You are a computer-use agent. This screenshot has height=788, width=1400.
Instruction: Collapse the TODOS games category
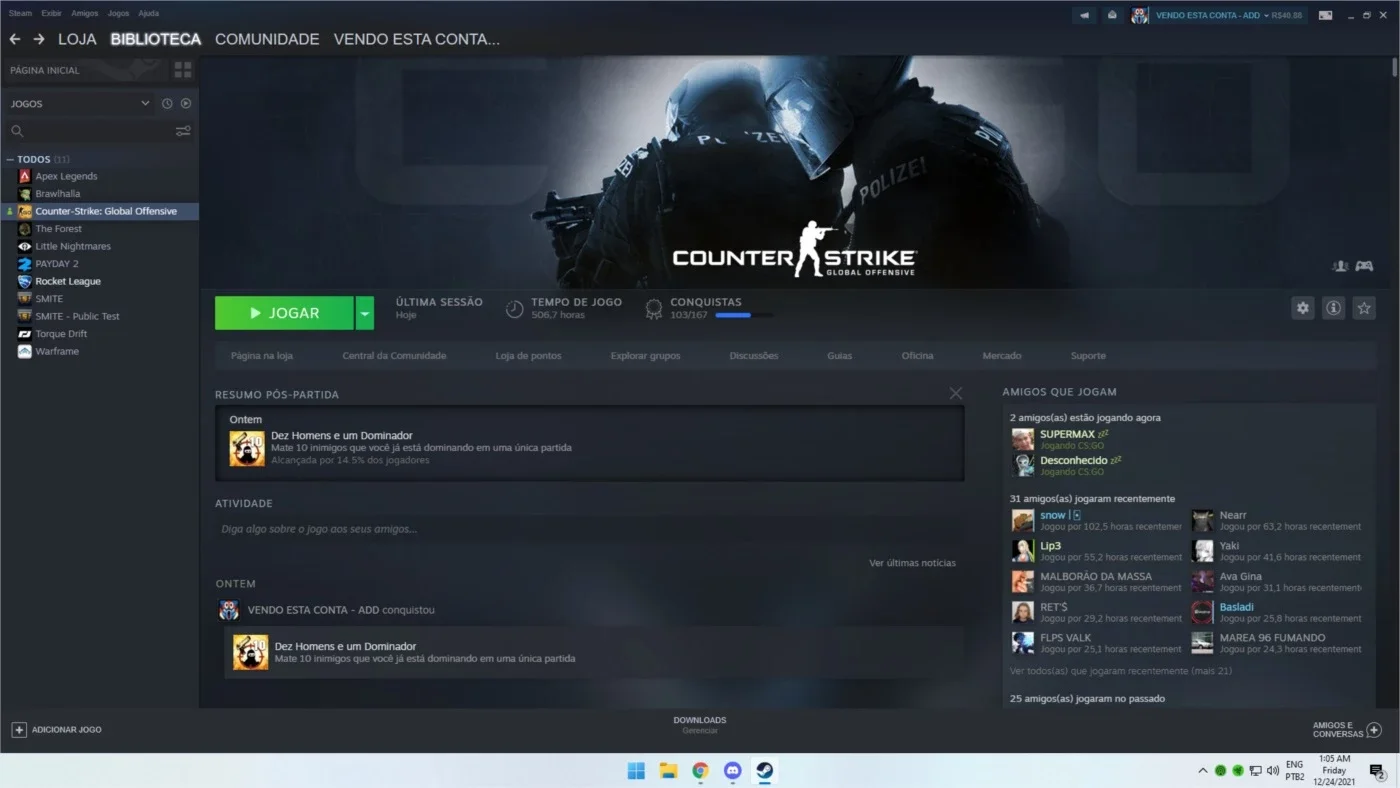pos(10,159)
